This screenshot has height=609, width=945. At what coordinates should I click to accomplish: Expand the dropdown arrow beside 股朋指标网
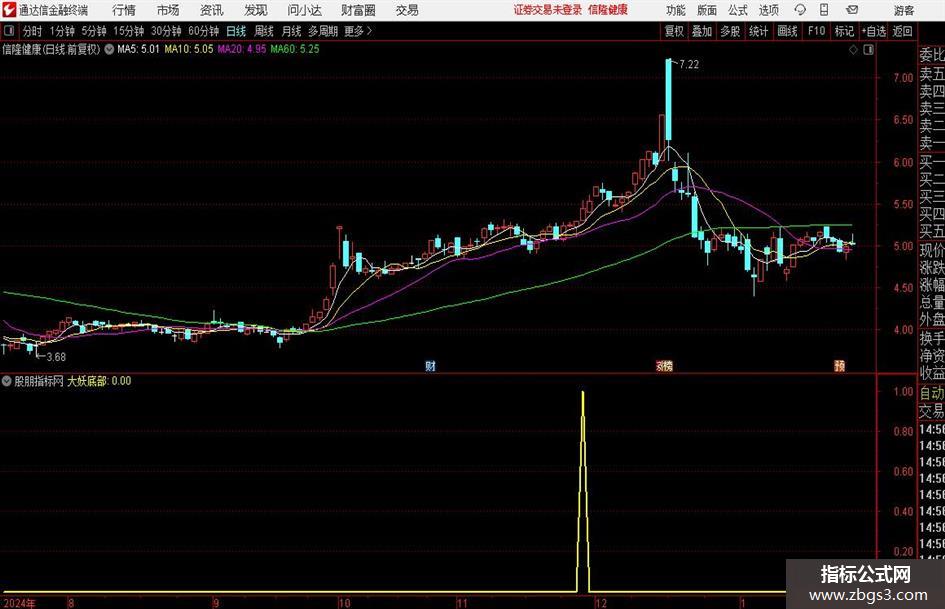[x=7, y=381]
